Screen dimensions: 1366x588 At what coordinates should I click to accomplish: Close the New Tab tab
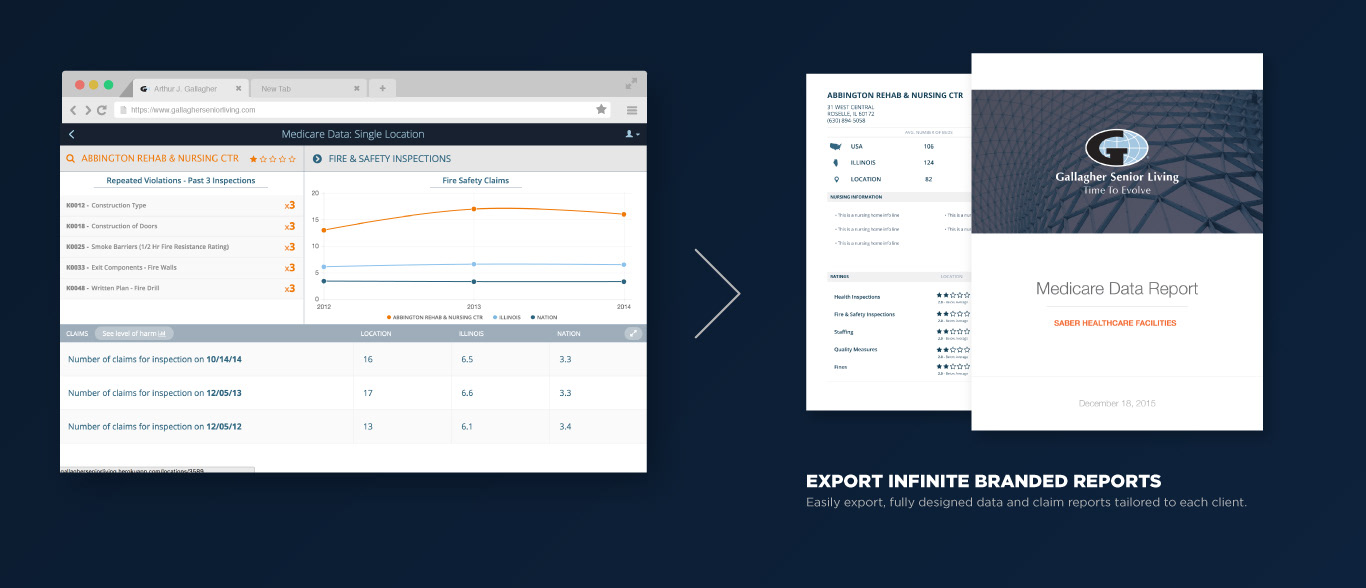click(357, 88)
